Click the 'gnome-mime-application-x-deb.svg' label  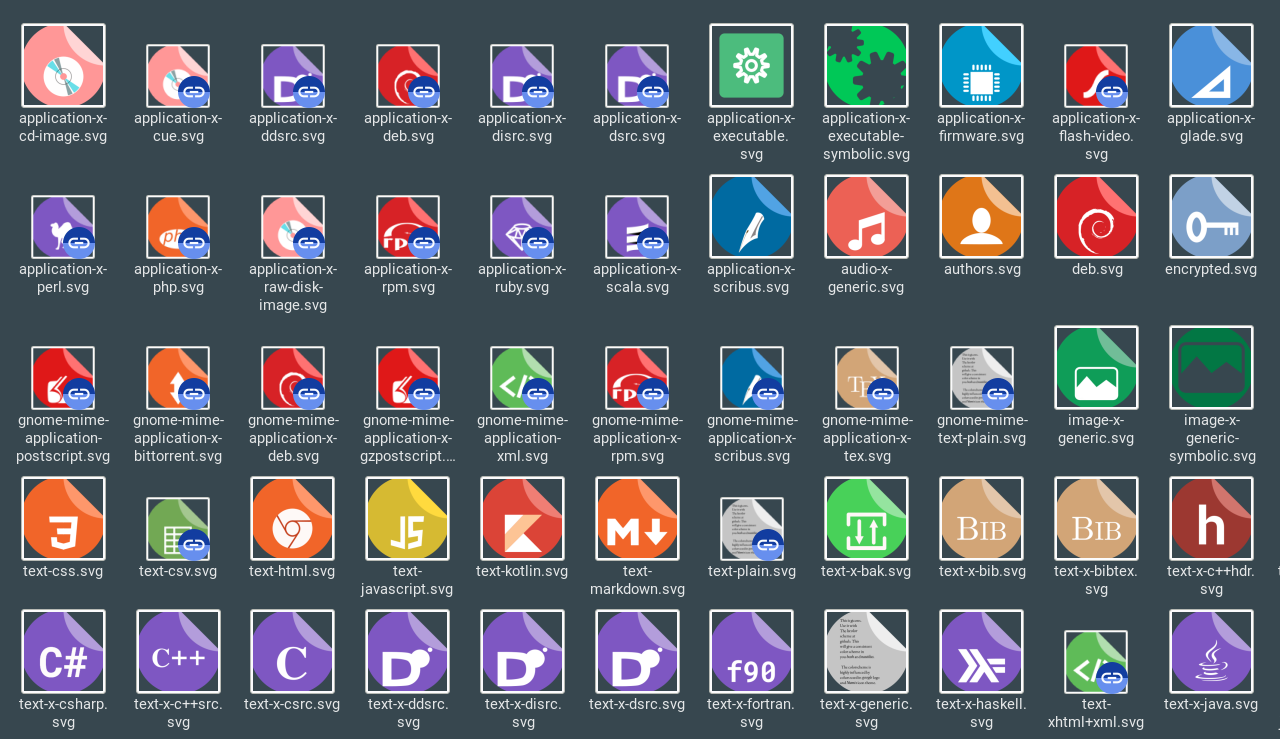tap(293, 438)
